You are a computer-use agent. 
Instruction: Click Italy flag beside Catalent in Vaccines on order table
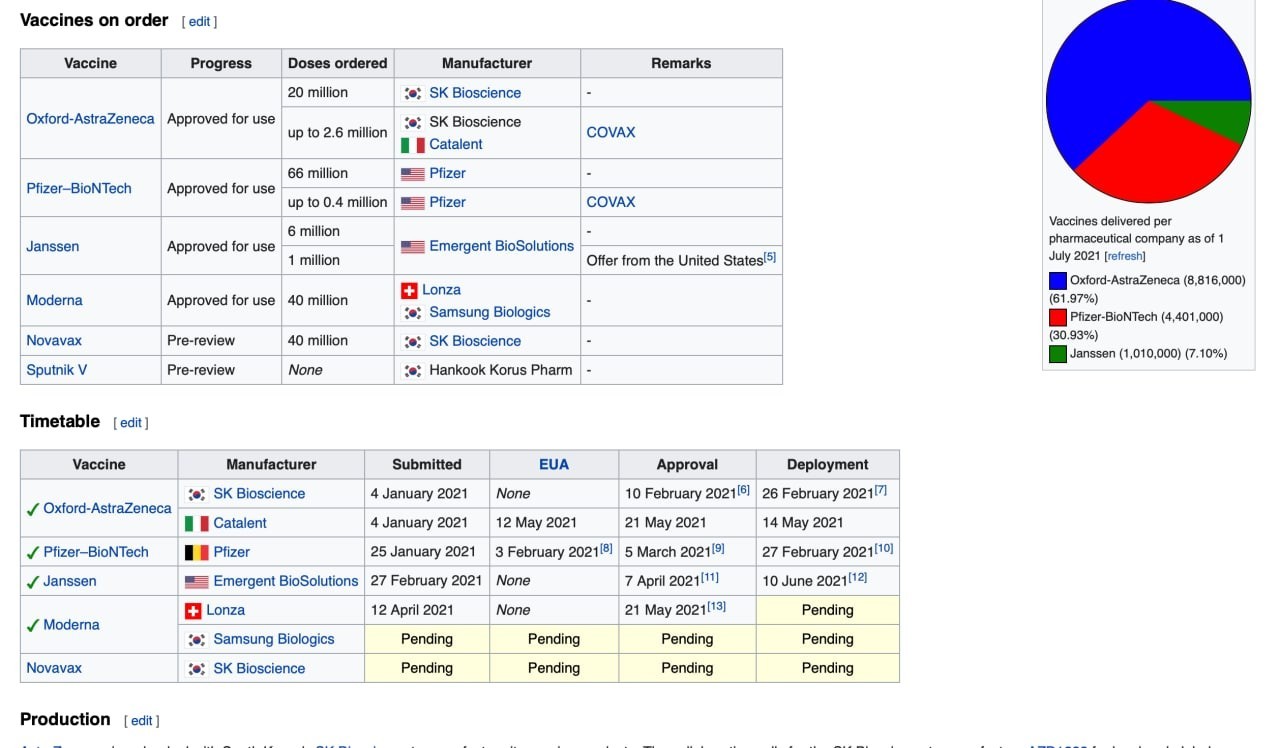[x=412, y=144]
